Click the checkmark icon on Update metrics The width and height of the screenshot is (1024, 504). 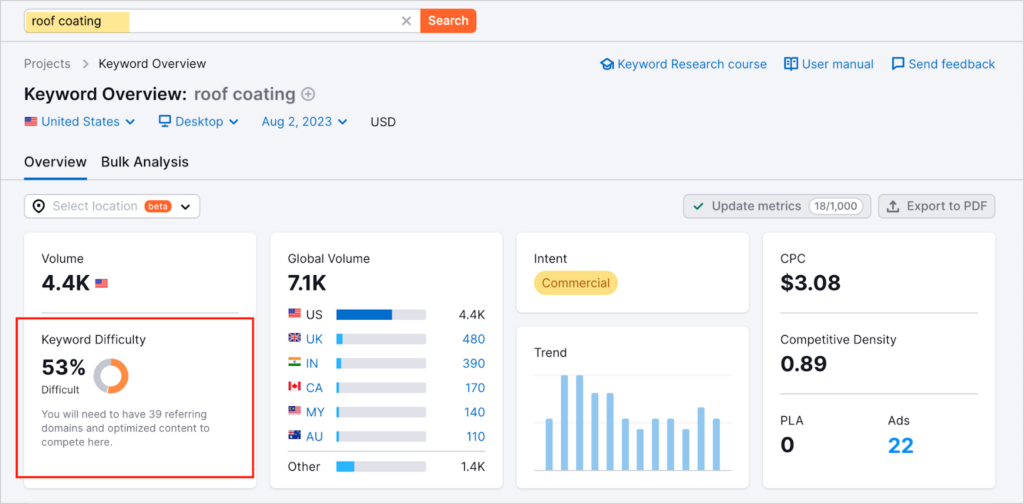[x=698, y=206]
